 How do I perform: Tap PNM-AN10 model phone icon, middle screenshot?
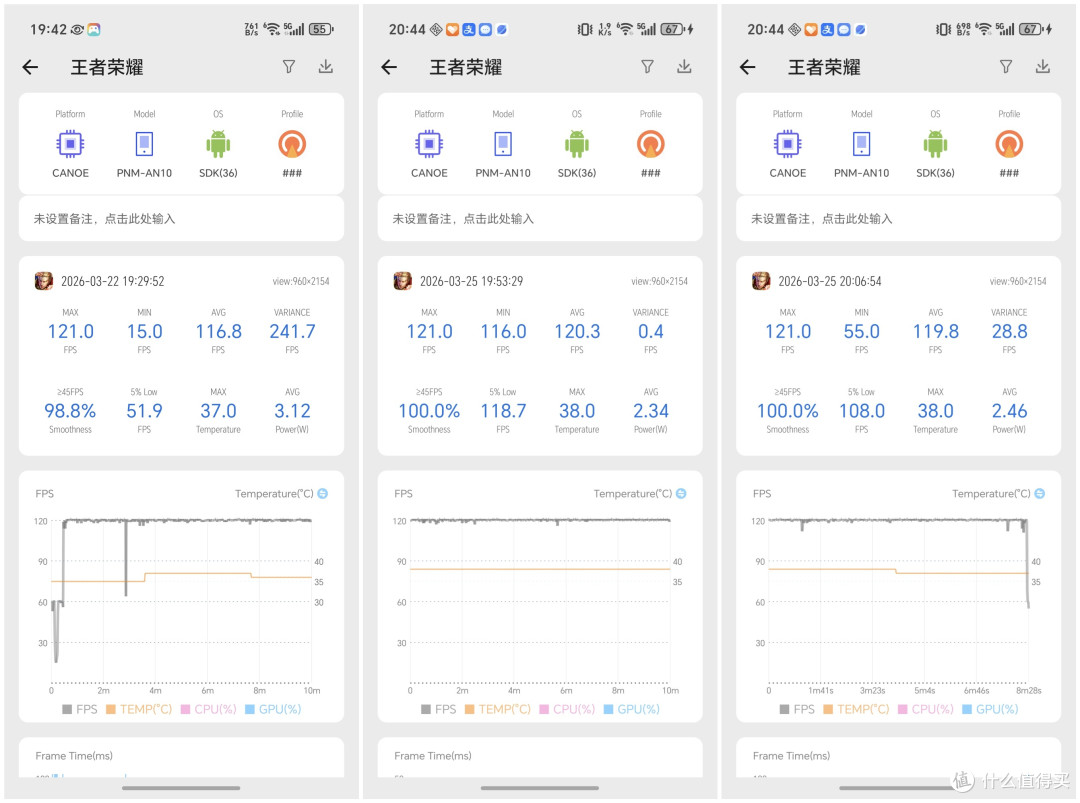(x=503, y=145)
